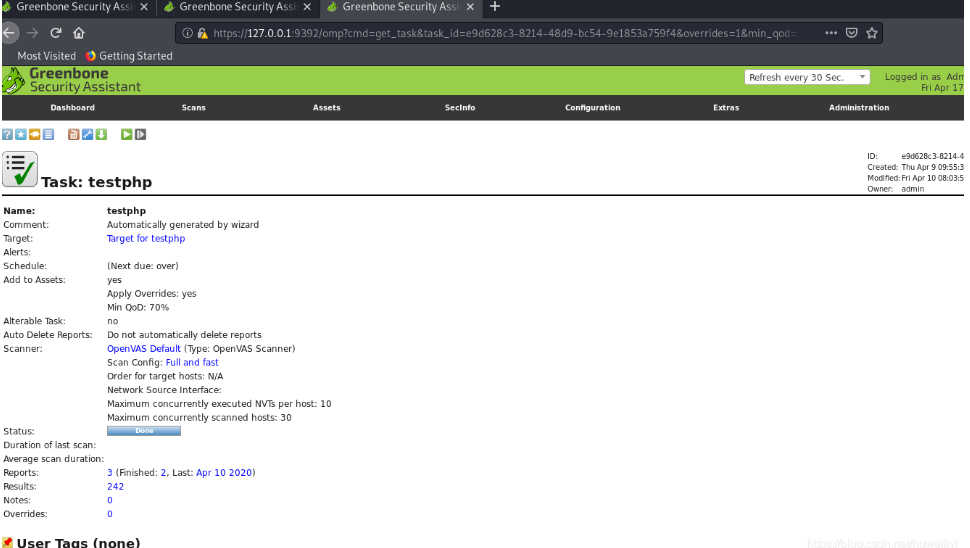
Task: Start the task with green play icon
Action: pyautogui.click(x=126, y=134)
